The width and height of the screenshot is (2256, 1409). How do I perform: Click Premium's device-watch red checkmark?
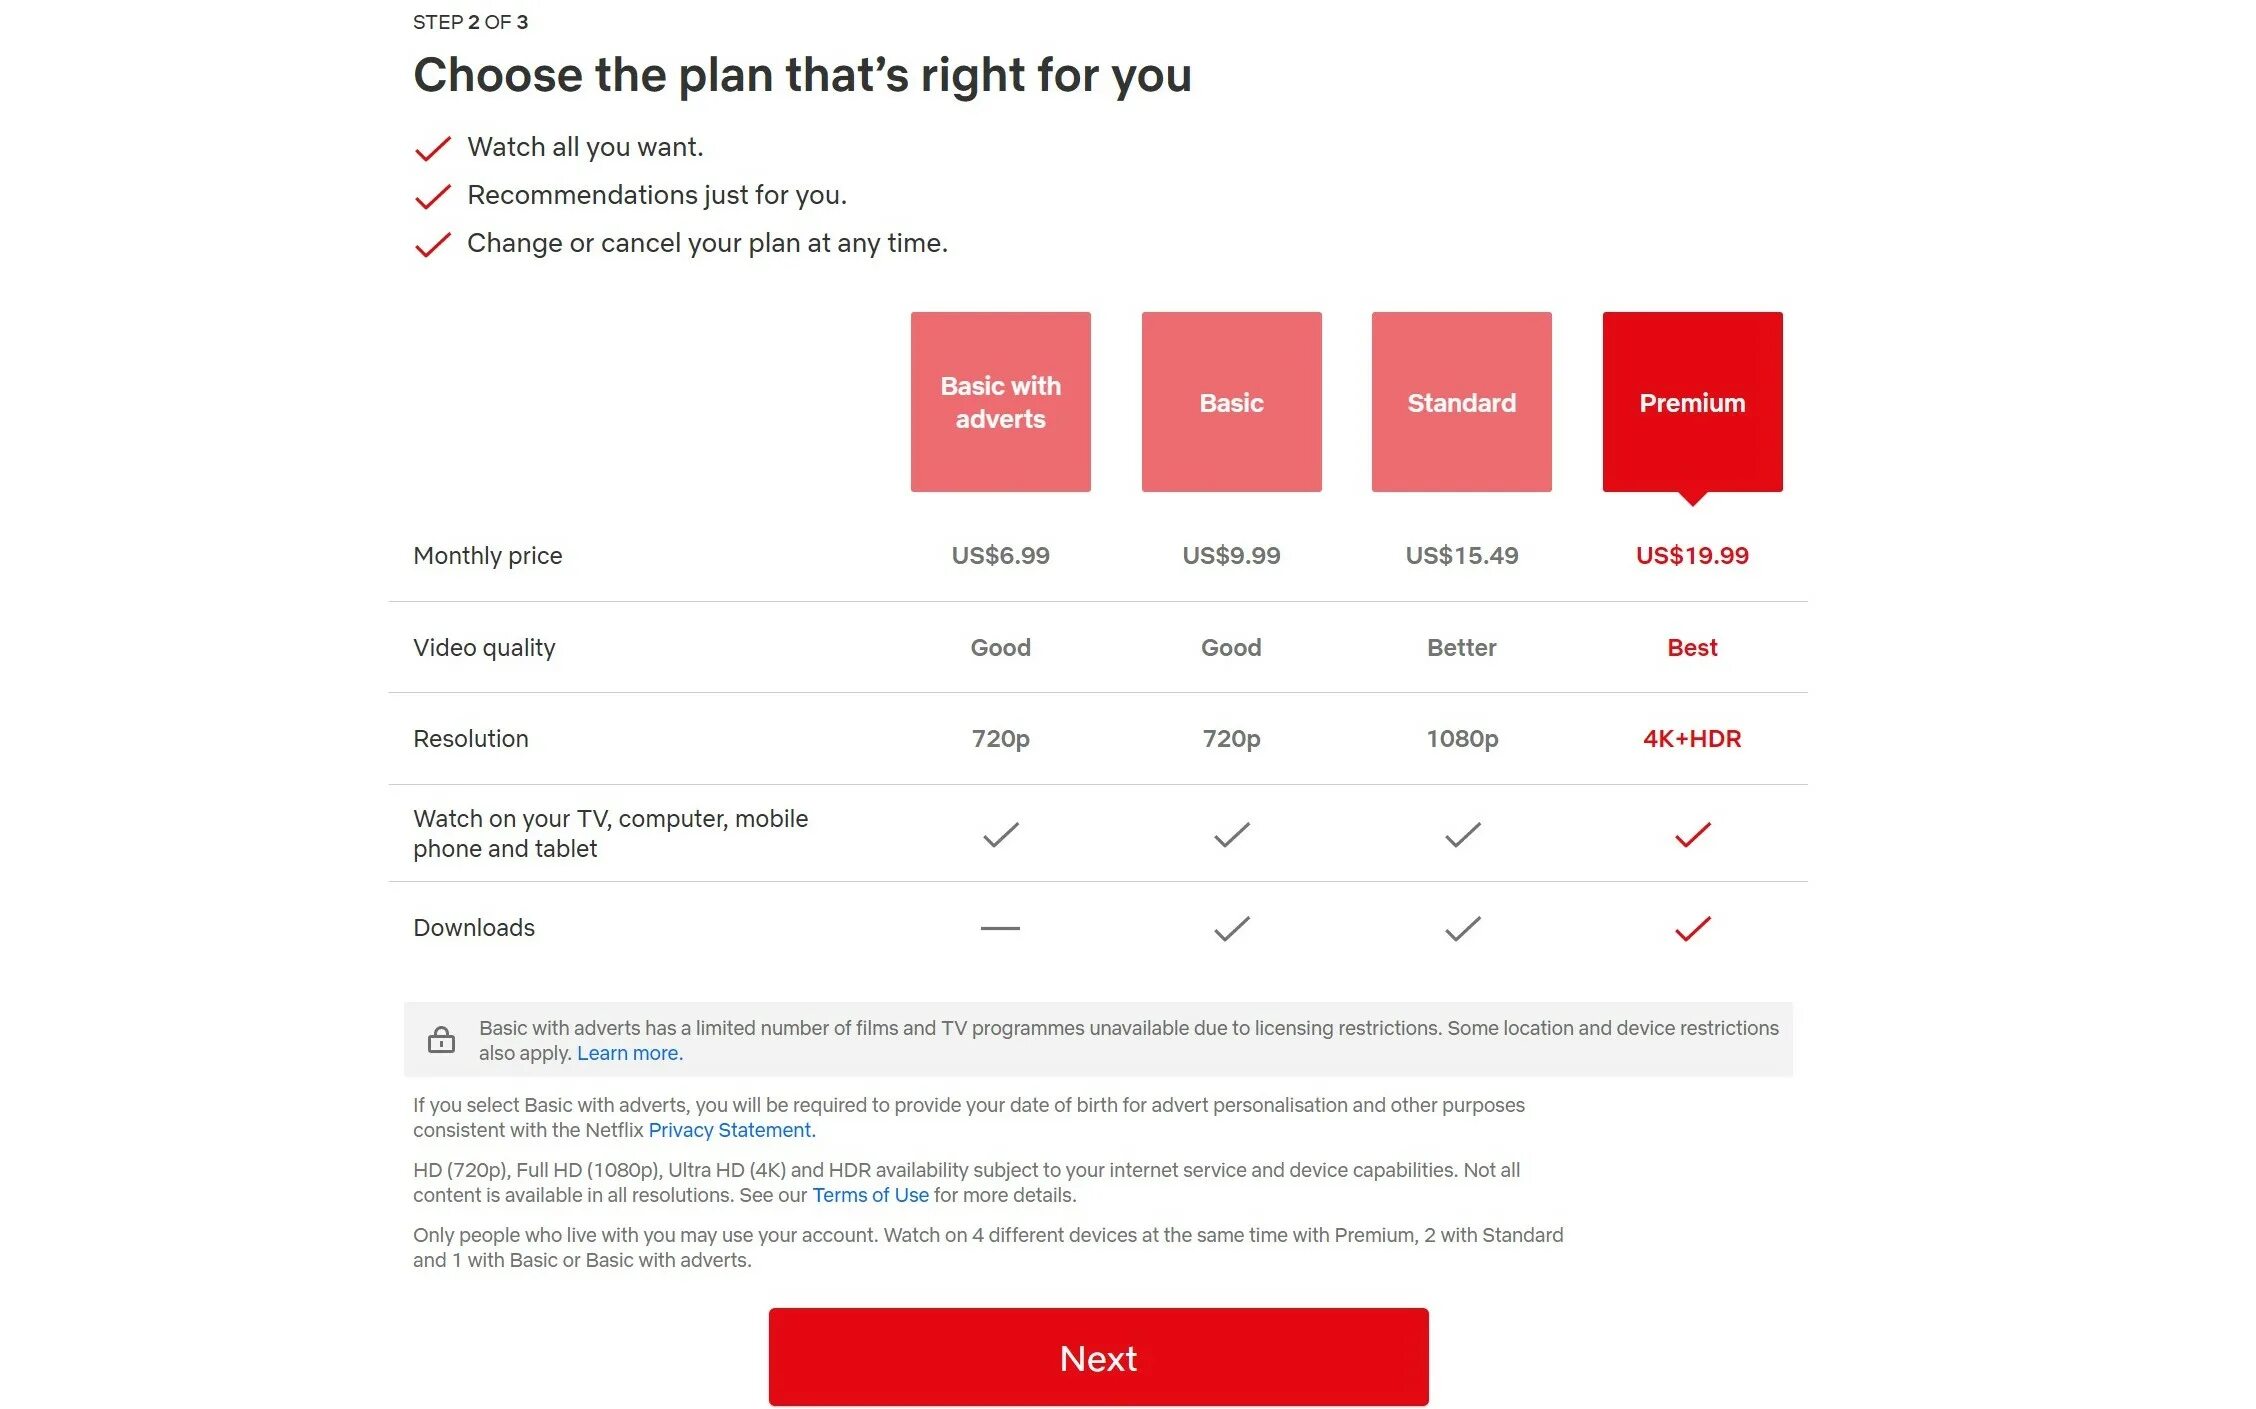click(1692, 834)
